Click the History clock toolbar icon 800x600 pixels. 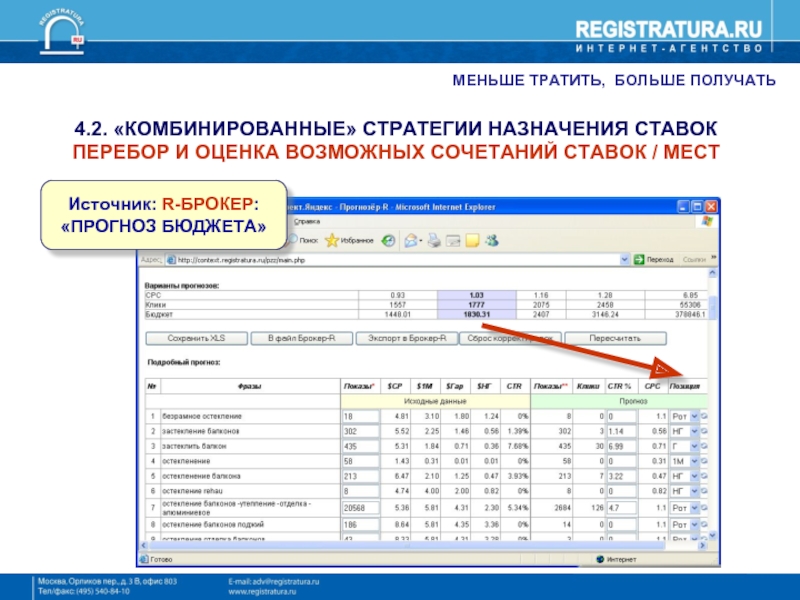[389, 240]
